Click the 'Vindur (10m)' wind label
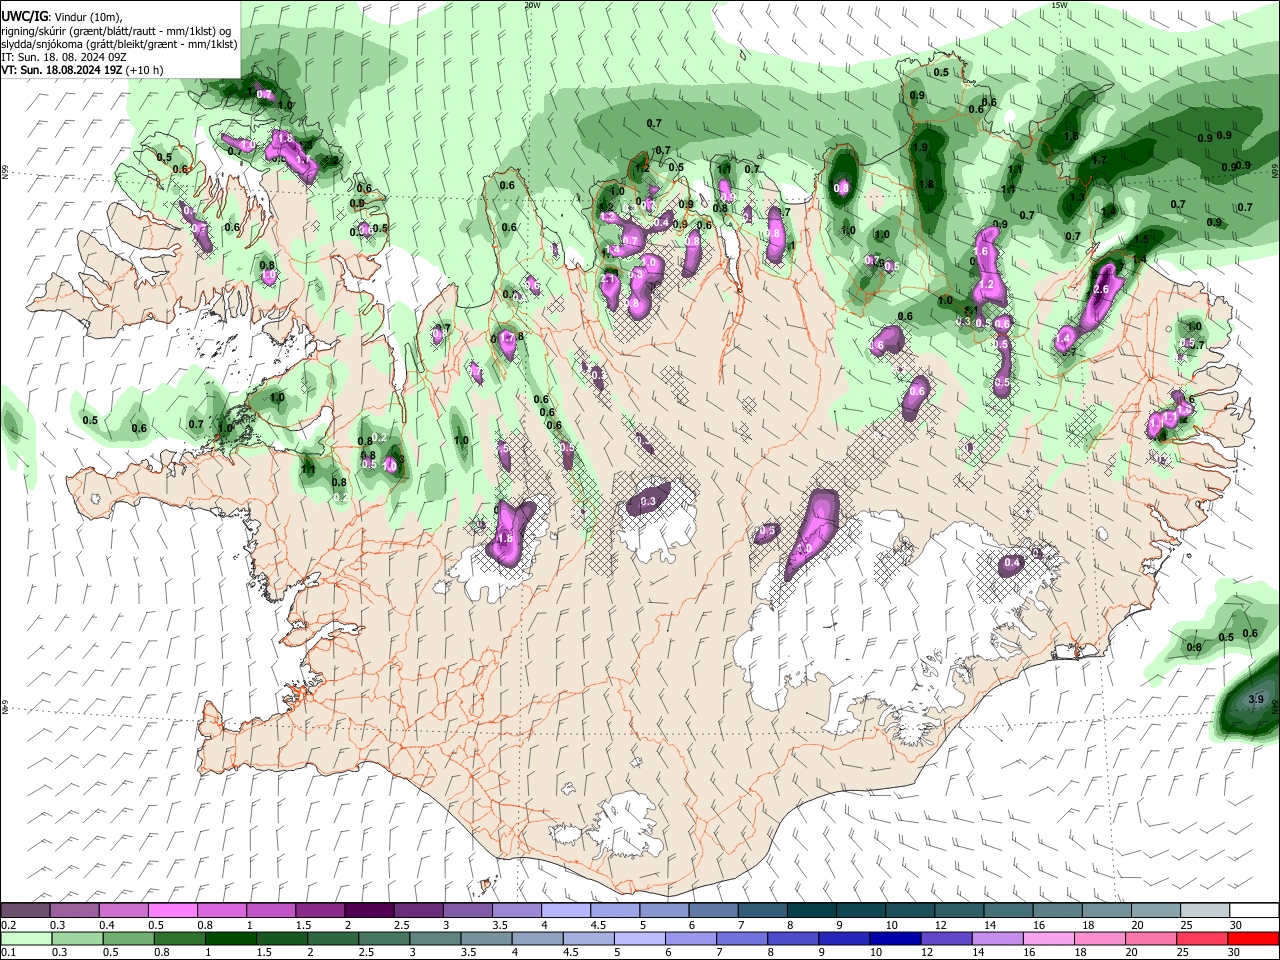This screenshot has width=1280, height=960. tap(88, 18)
